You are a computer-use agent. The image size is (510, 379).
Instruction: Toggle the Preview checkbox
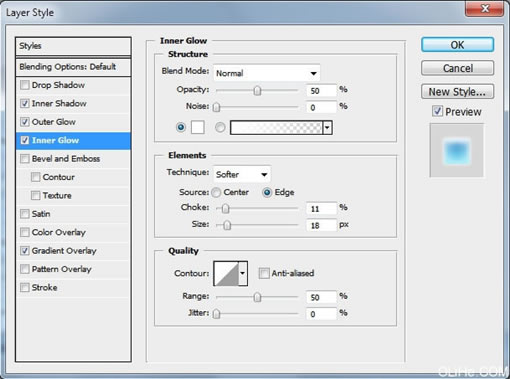coord(437,111)
